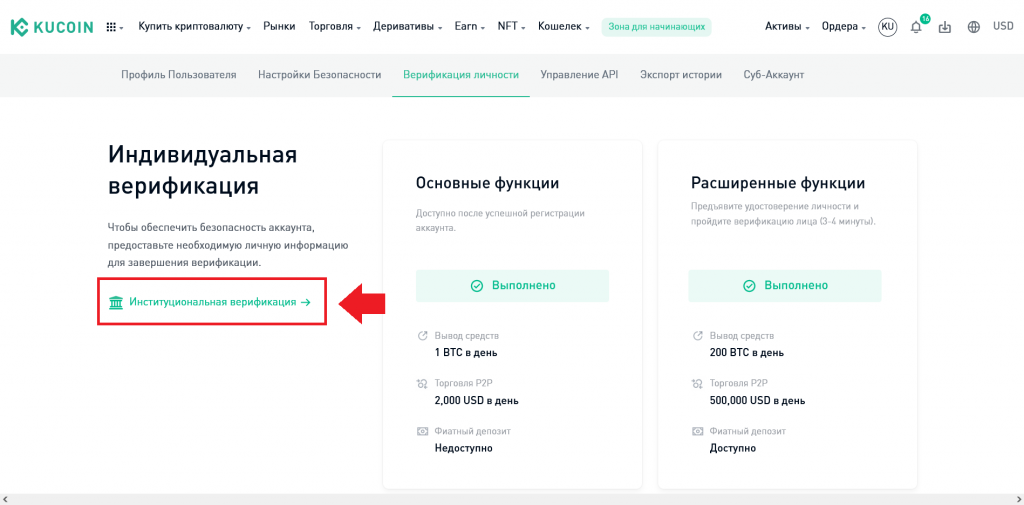Open the KuCoin logo home link
Screen dimensions: 1024x505
click(52, 27)
